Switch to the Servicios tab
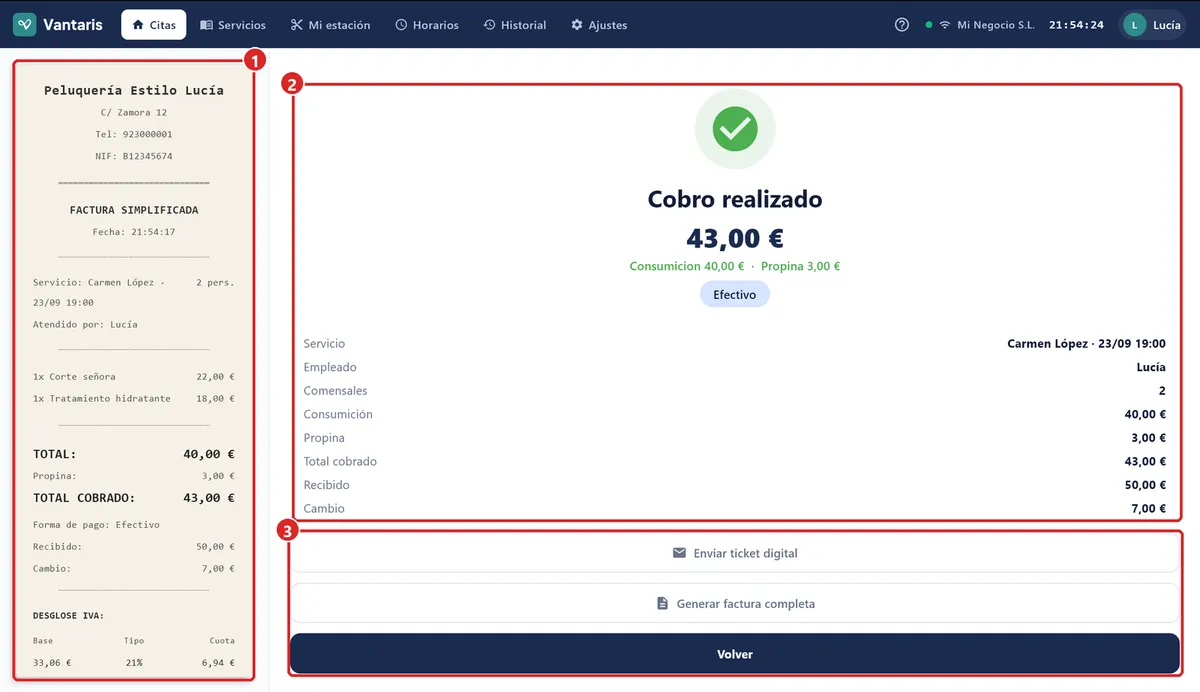Image resolution: width=1200 pixels, height=692 pixels. (233, 25)
